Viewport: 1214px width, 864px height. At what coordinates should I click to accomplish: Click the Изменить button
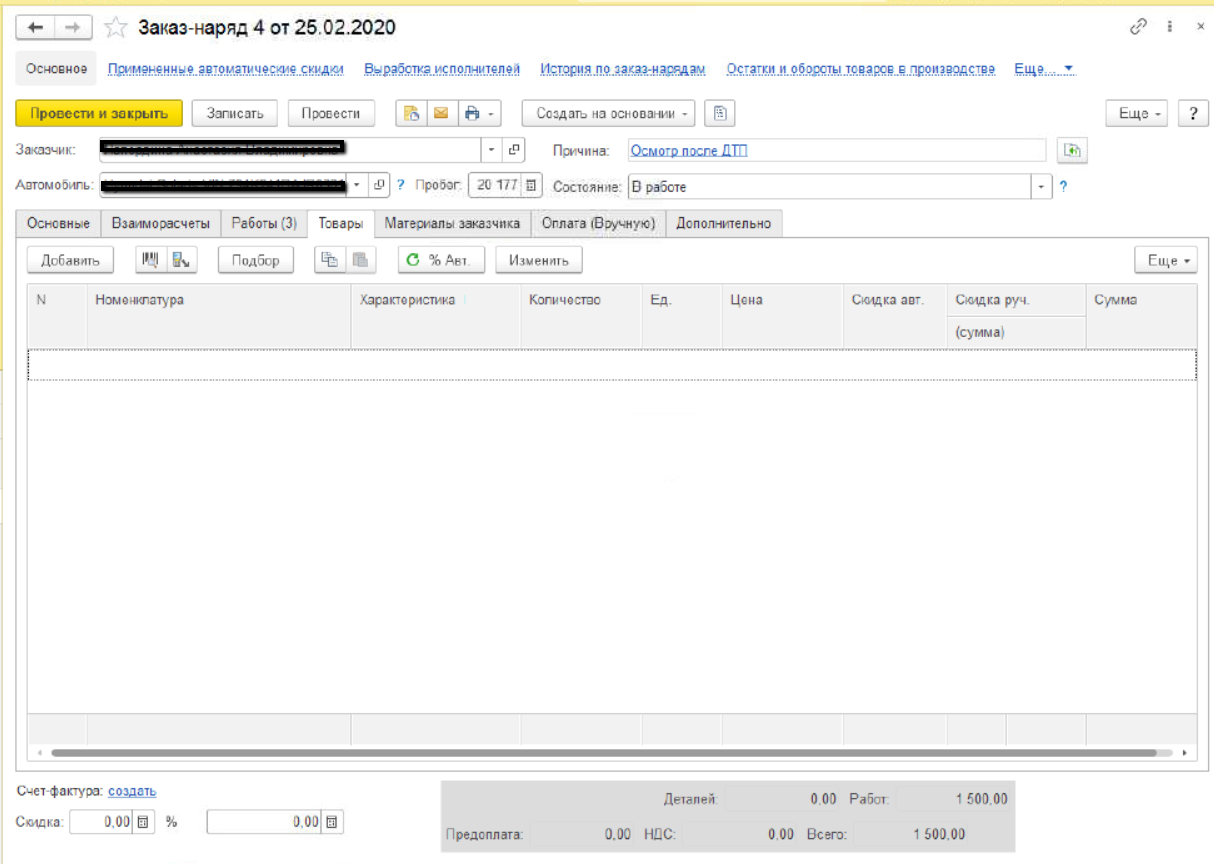(x=539, y=260)
